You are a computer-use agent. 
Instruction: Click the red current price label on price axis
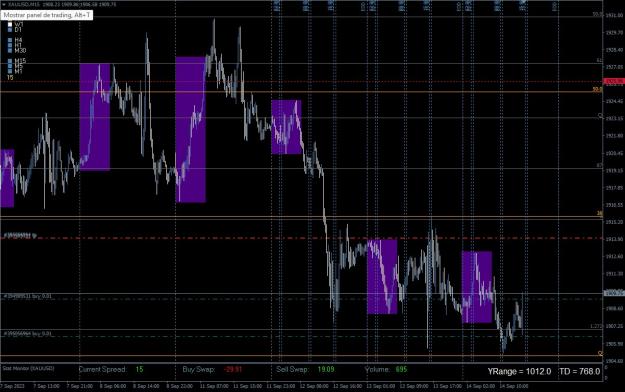[x=614, y=81]
